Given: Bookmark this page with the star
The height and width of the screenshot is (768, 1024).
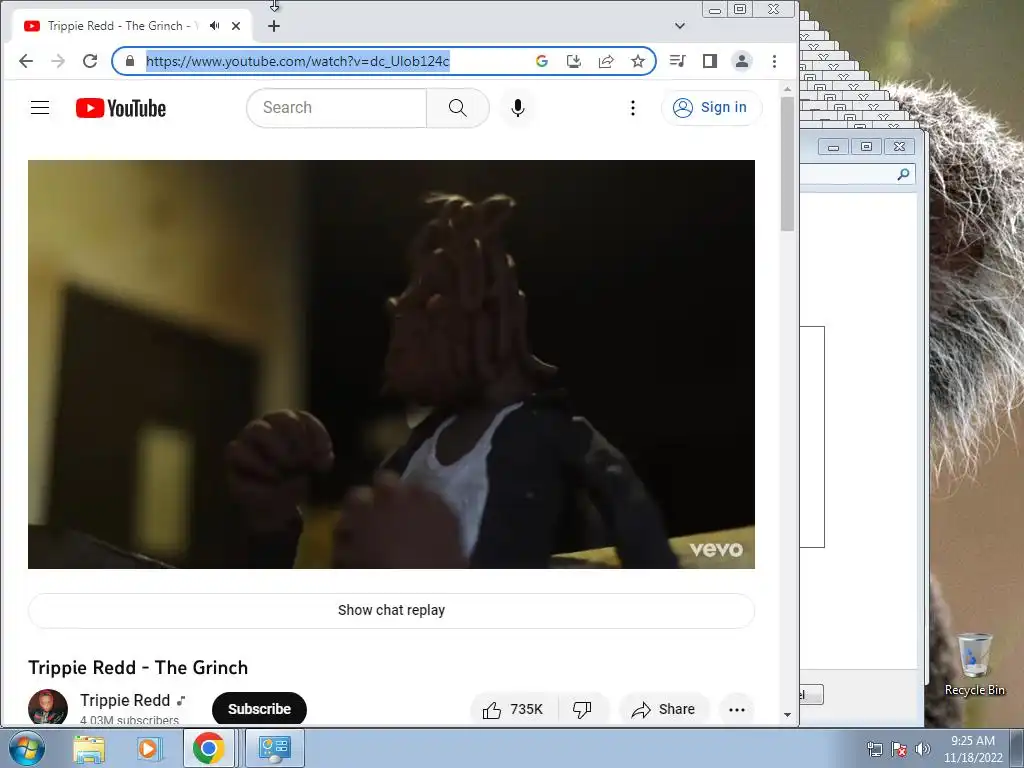Looking at the screenshot, I should click(638, 61).
